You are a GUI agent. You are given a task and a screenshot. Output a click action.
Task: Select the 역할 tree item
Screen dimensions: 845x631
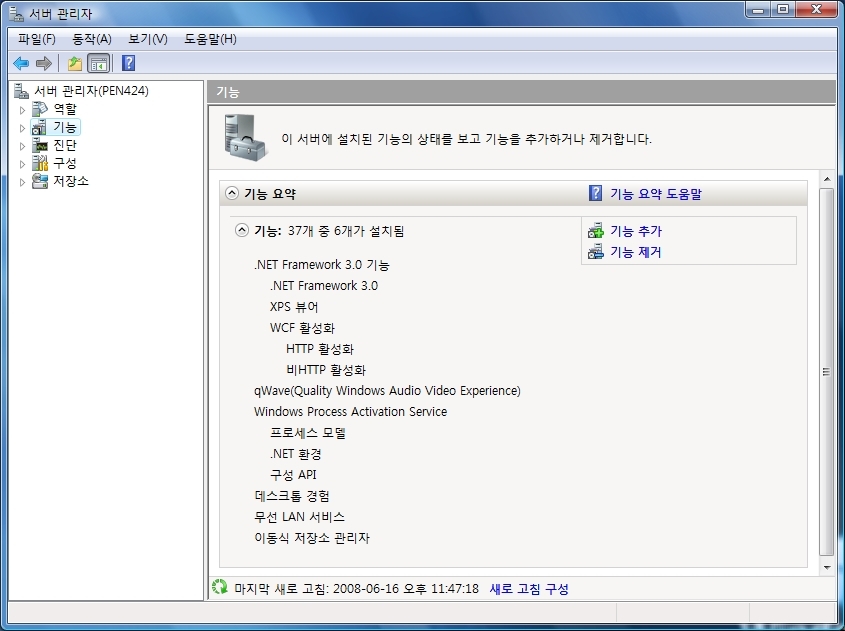tap(65, 109)
